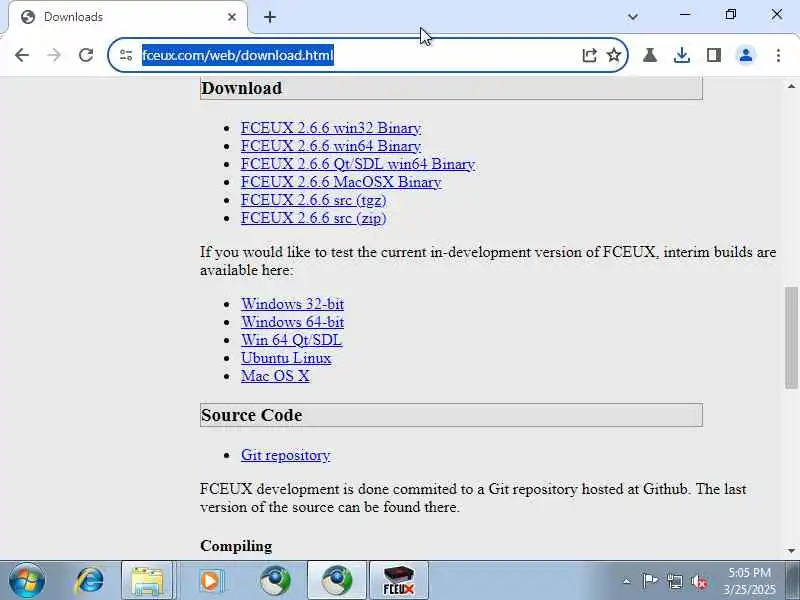Share this page via address bar icon

coord(589,55)
